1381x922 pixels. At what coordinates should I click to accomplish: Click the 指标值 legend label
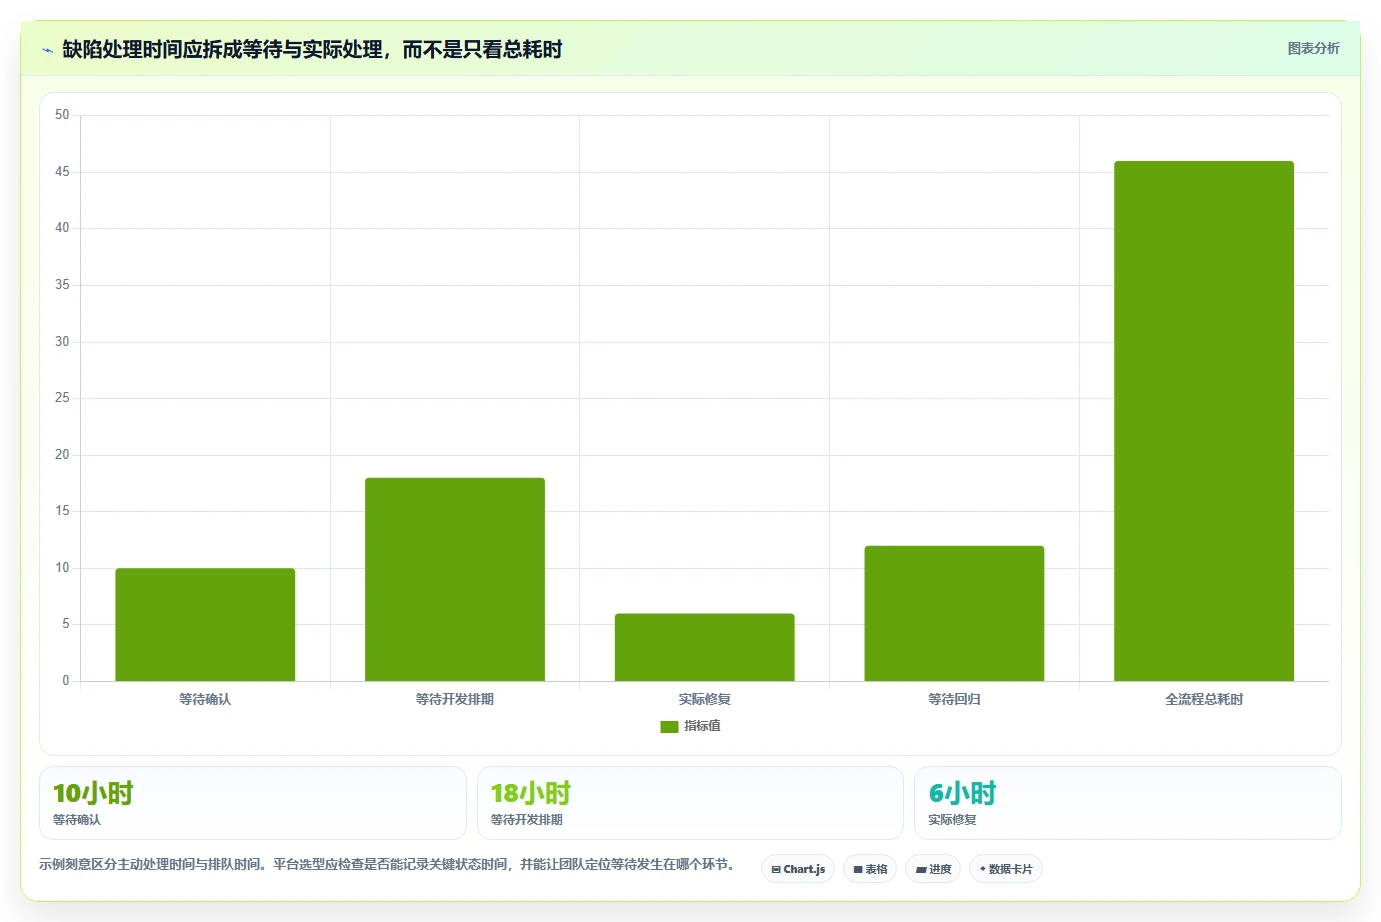click(702, 726)
